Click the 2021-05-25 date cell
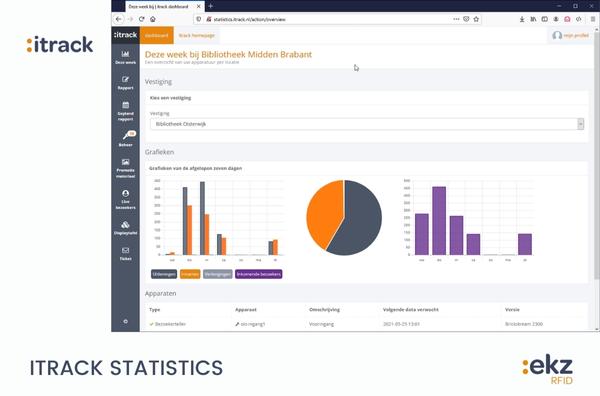The height and width of the screenshot is (396, 600). (401, 324)
